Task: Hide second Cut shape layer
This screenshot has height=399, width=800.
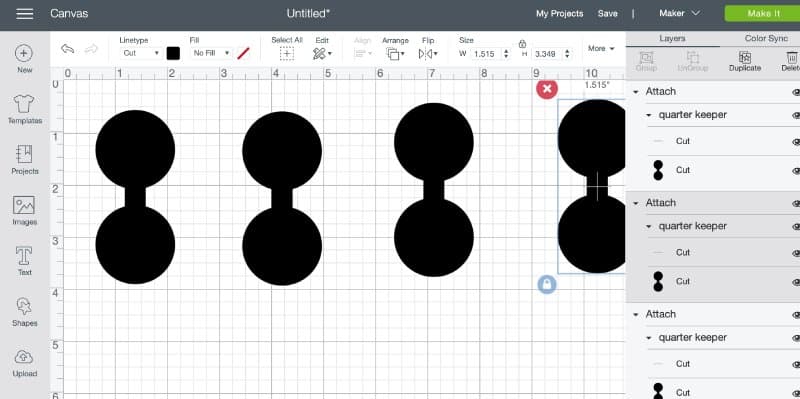Action: (x=795, y=282)
